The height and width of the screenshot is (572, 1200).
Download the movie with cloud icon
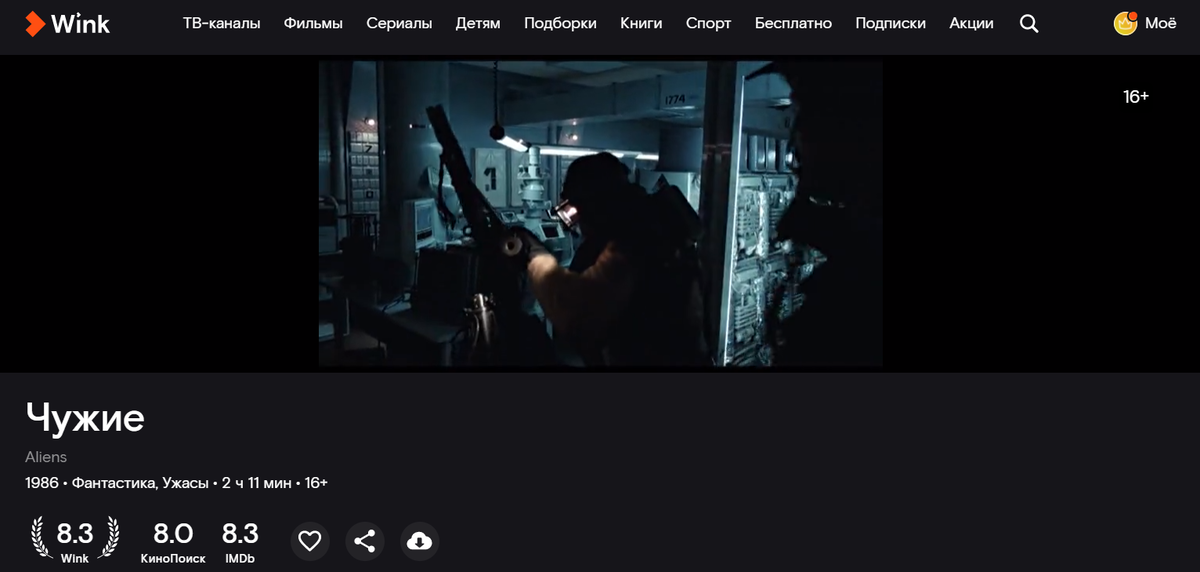[x=420, y=541]
